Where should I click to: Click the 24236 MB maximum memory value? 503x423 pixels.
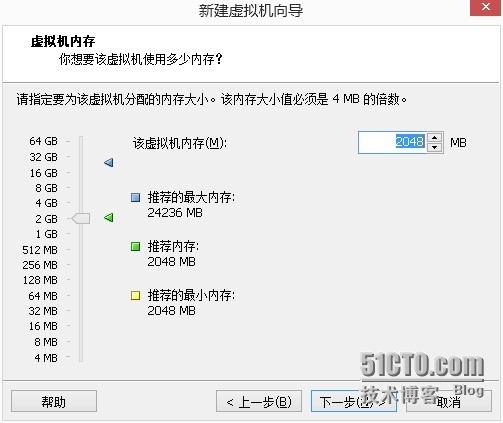tap(175, 212)
